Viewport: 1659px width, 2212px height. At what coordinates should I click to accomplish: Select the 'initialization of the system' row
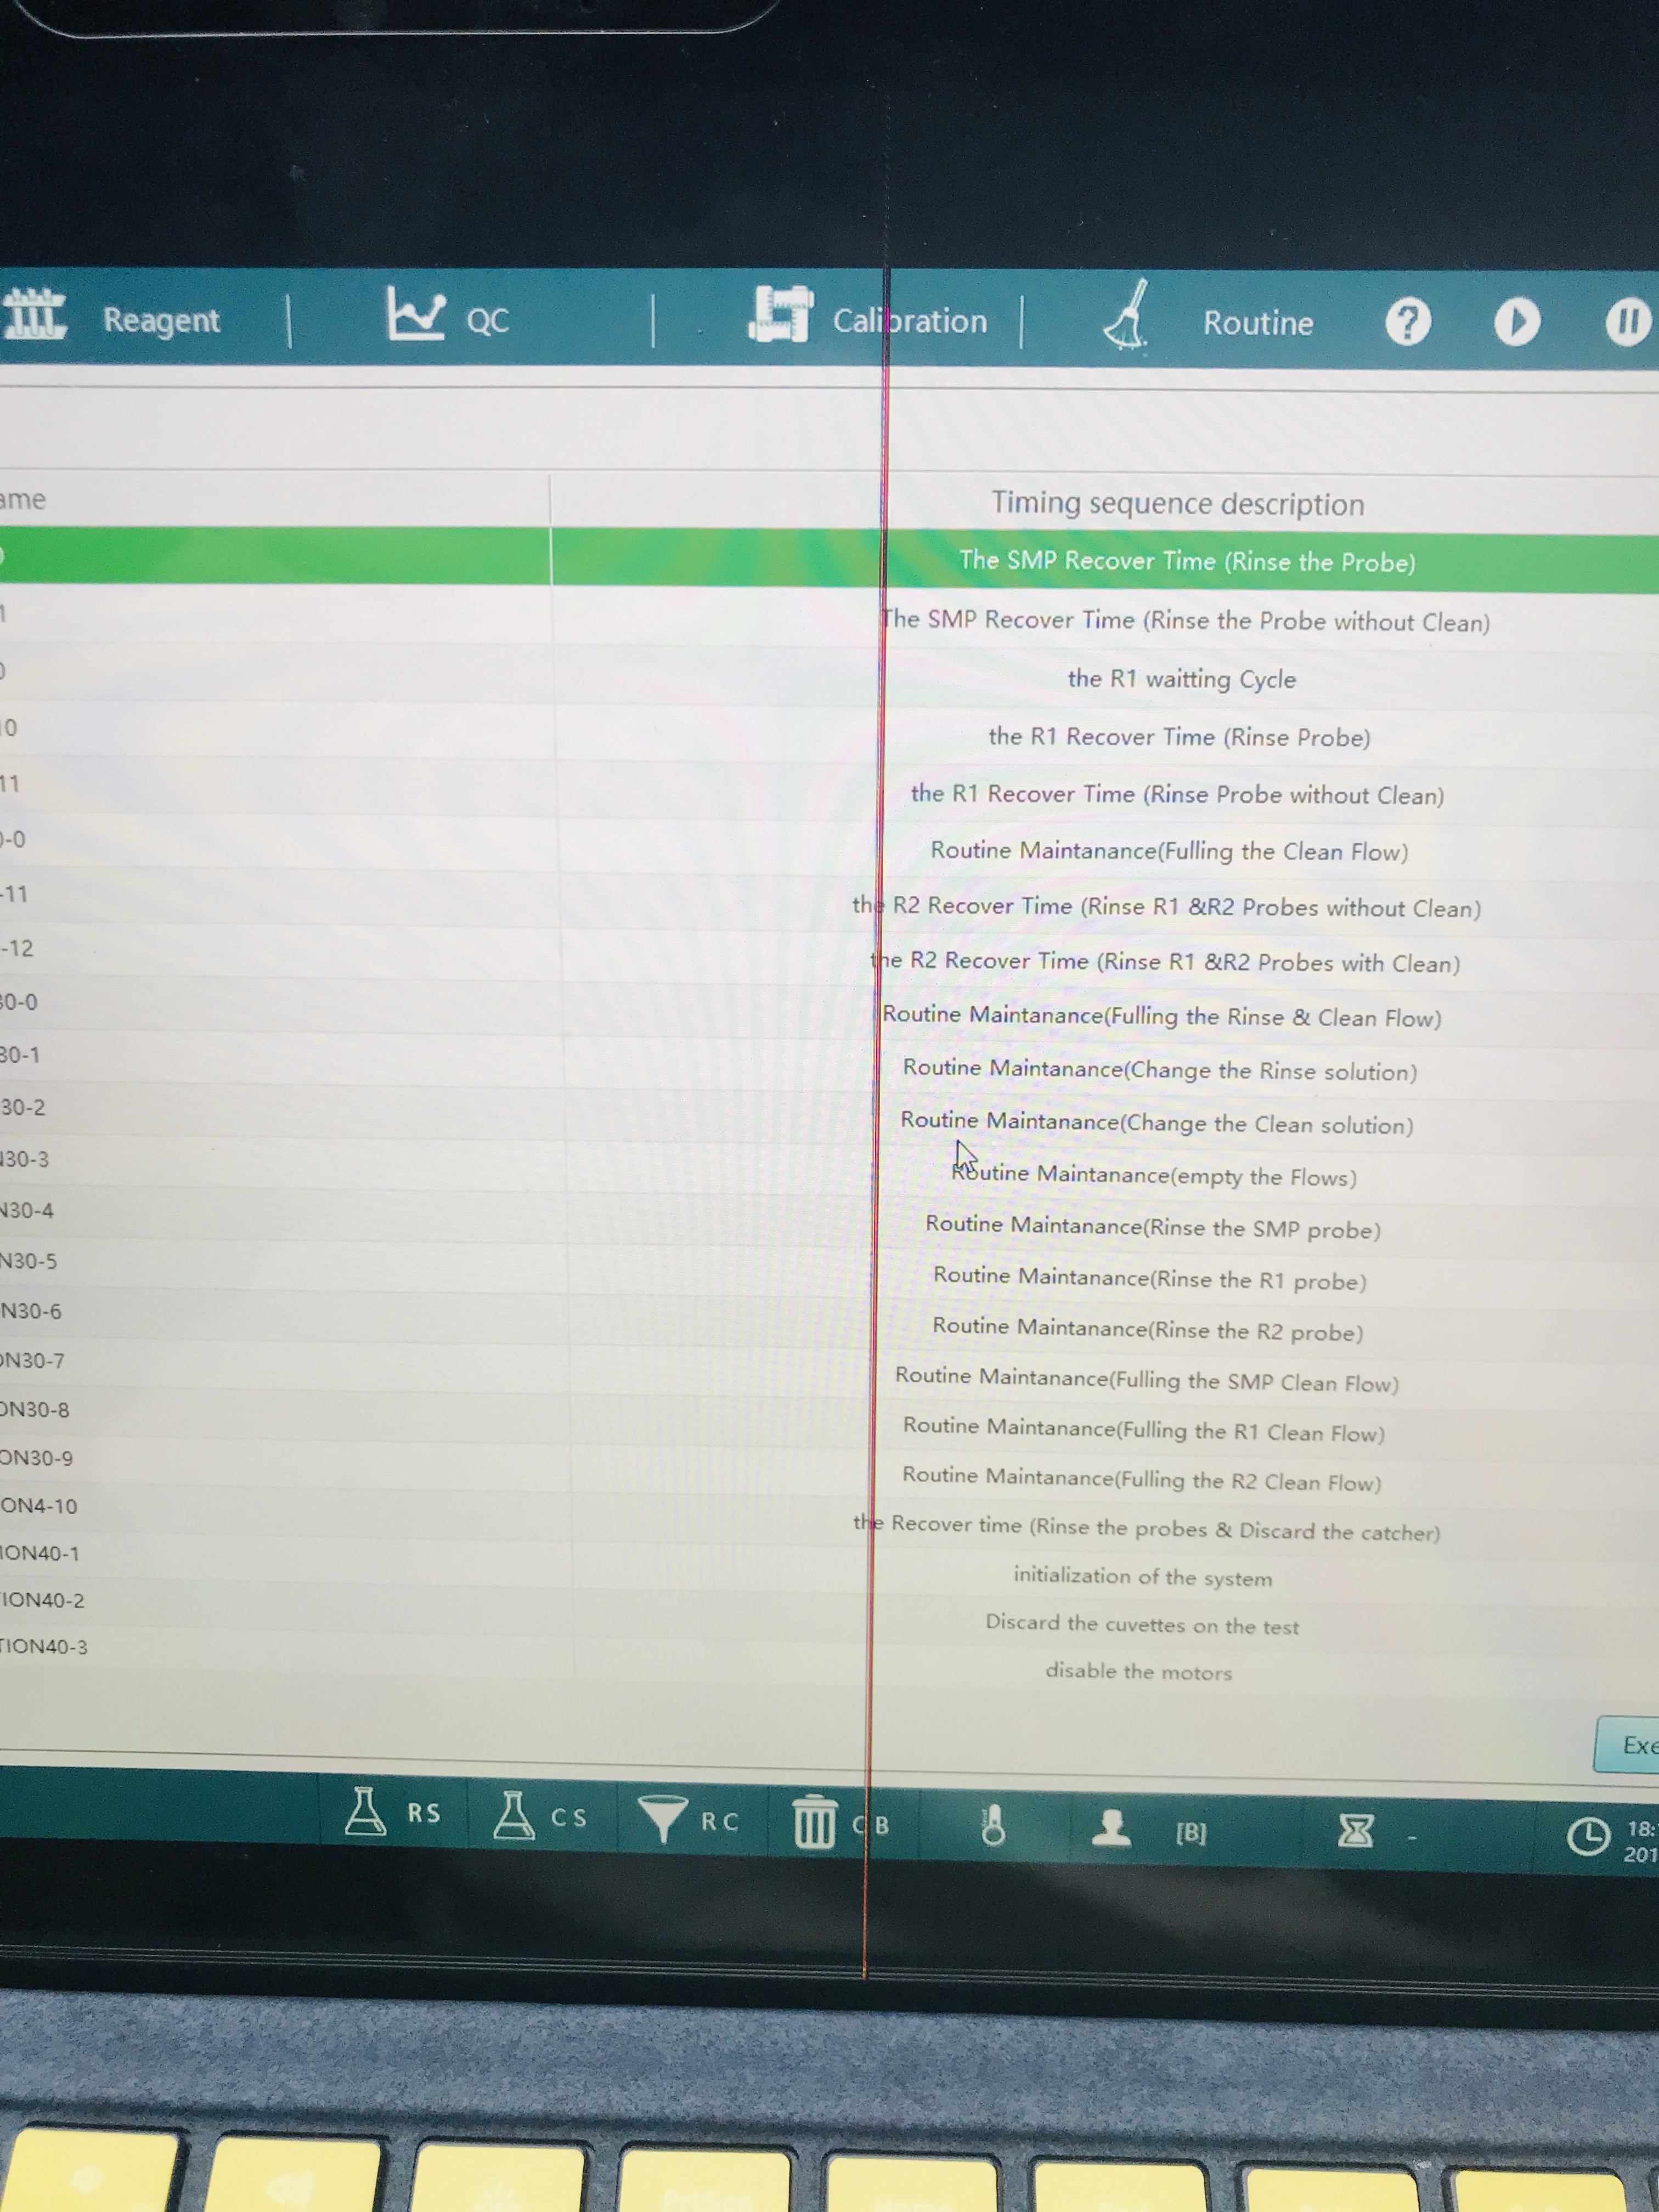1142,1577
